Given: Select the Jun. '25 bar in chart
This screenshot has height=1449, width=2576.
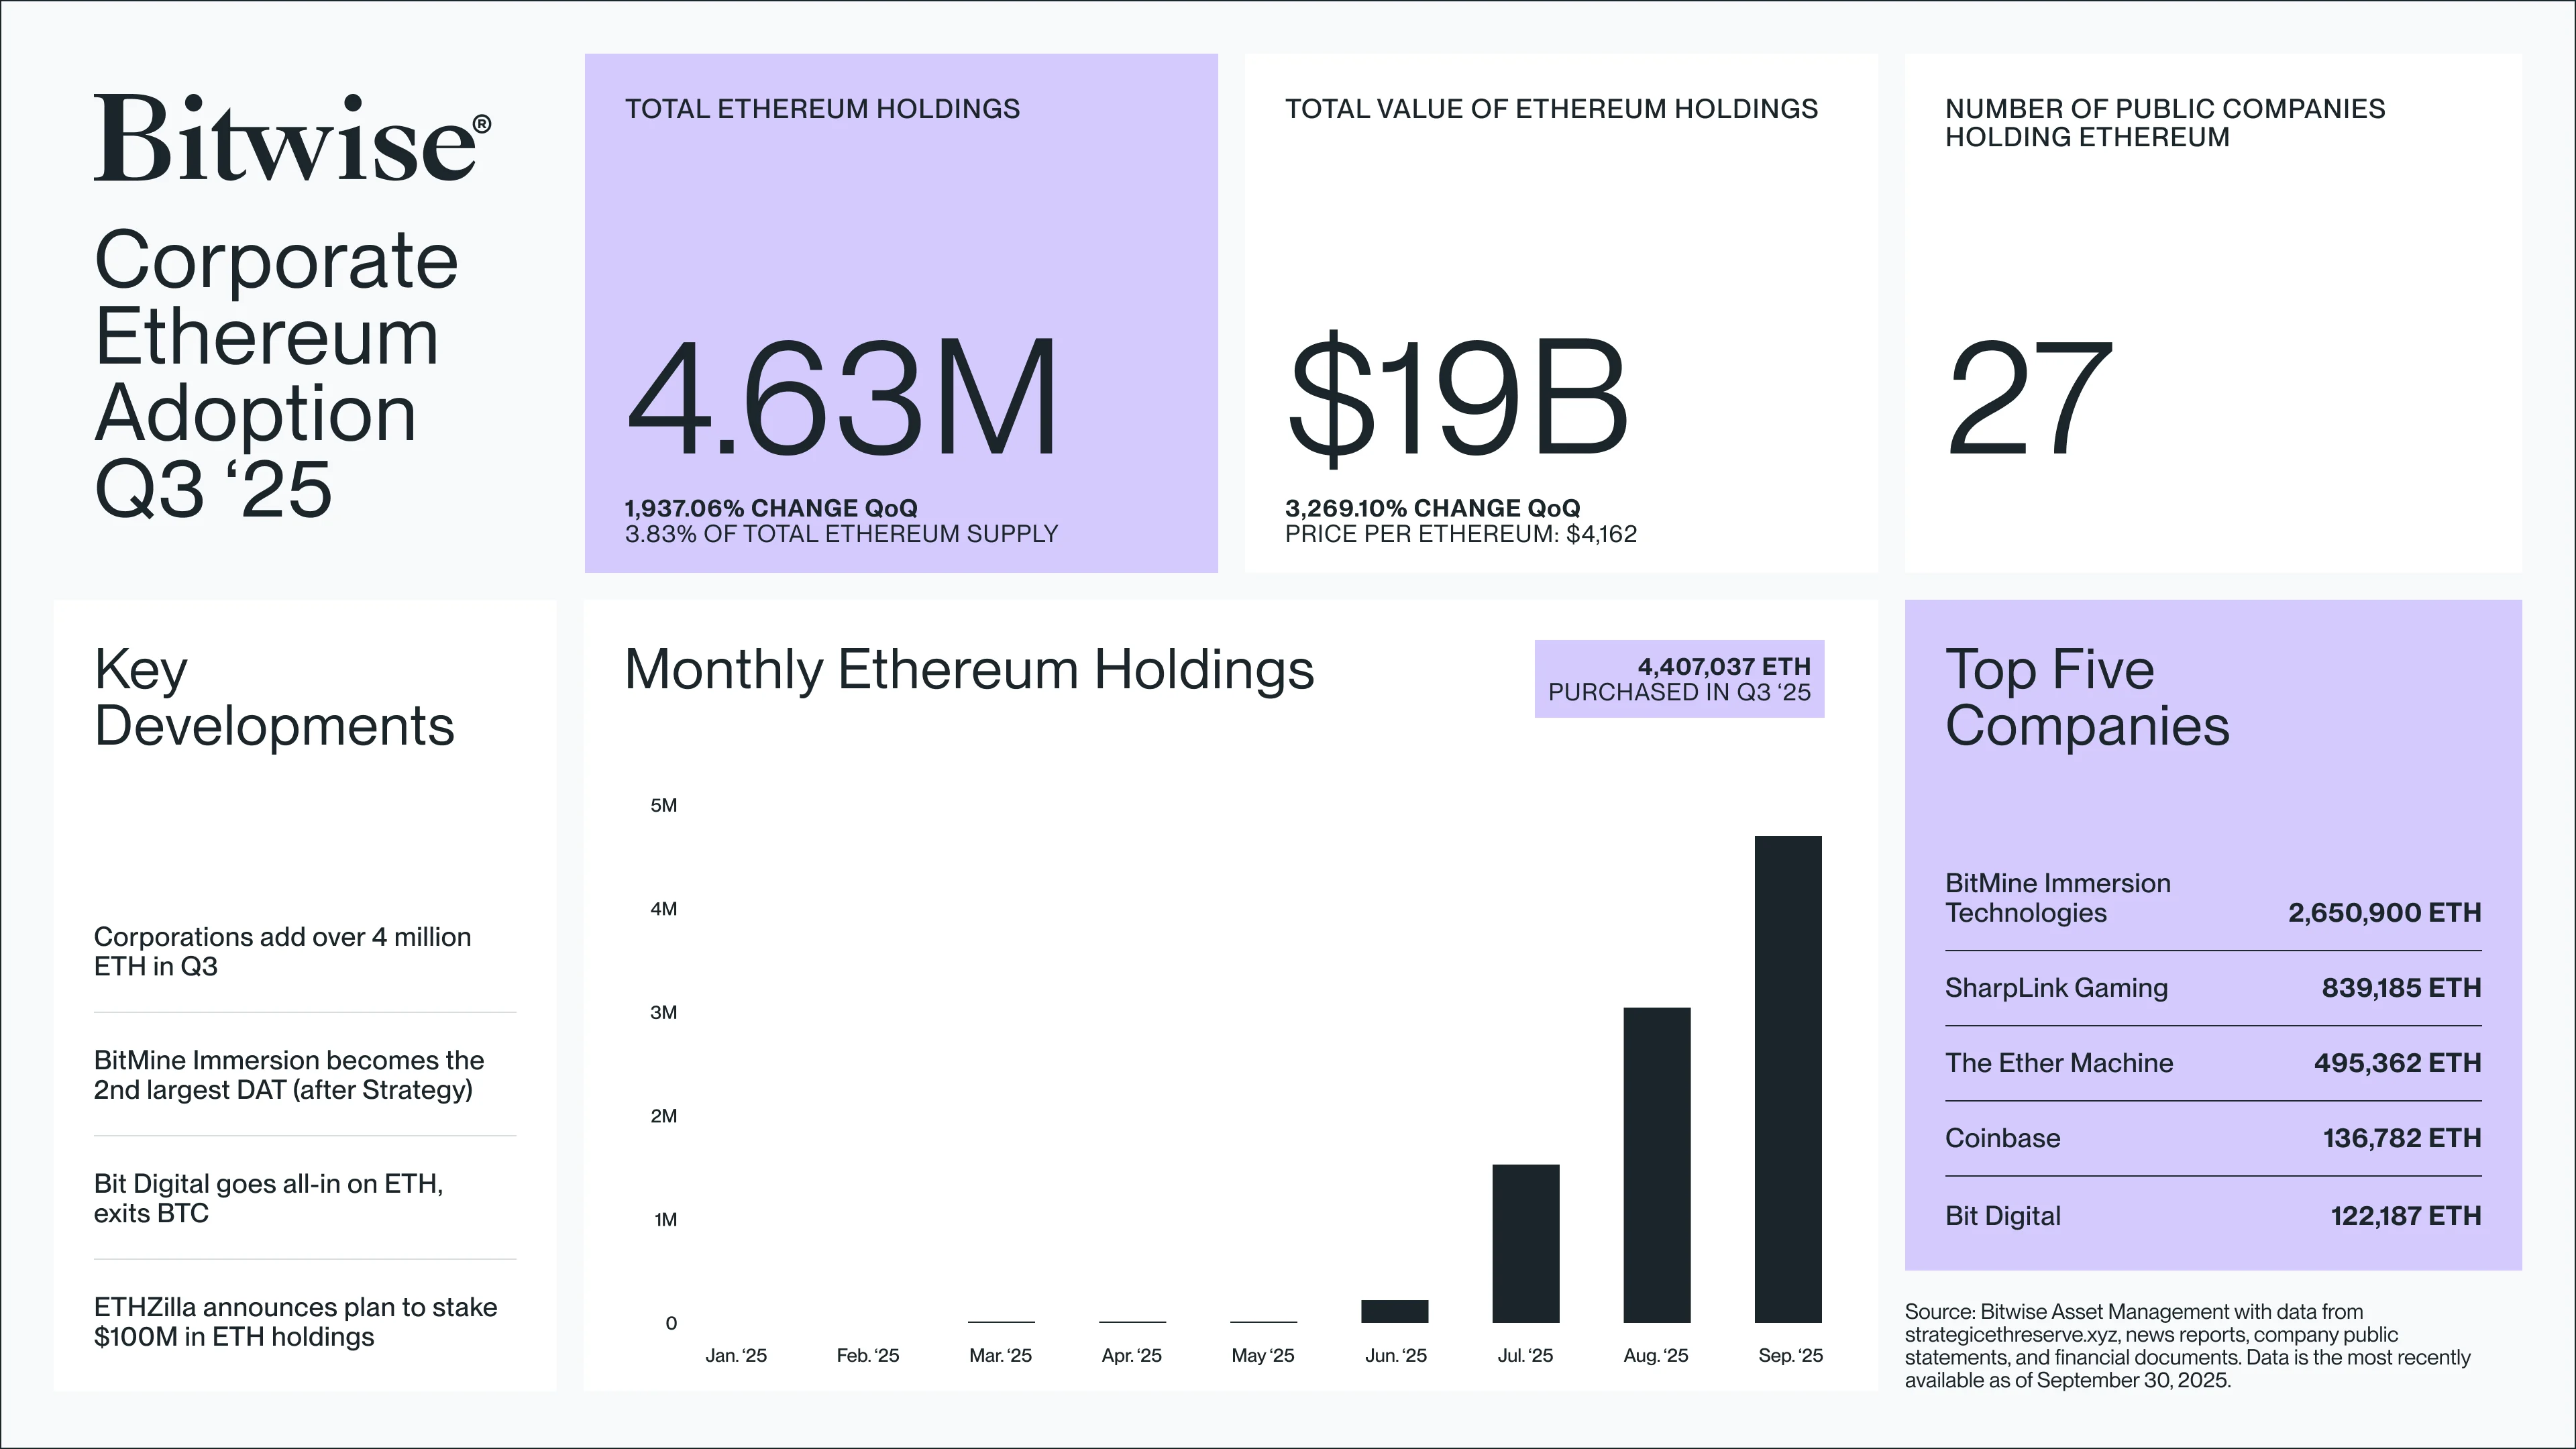Looking at the screenshot, I should 1394,1311.
